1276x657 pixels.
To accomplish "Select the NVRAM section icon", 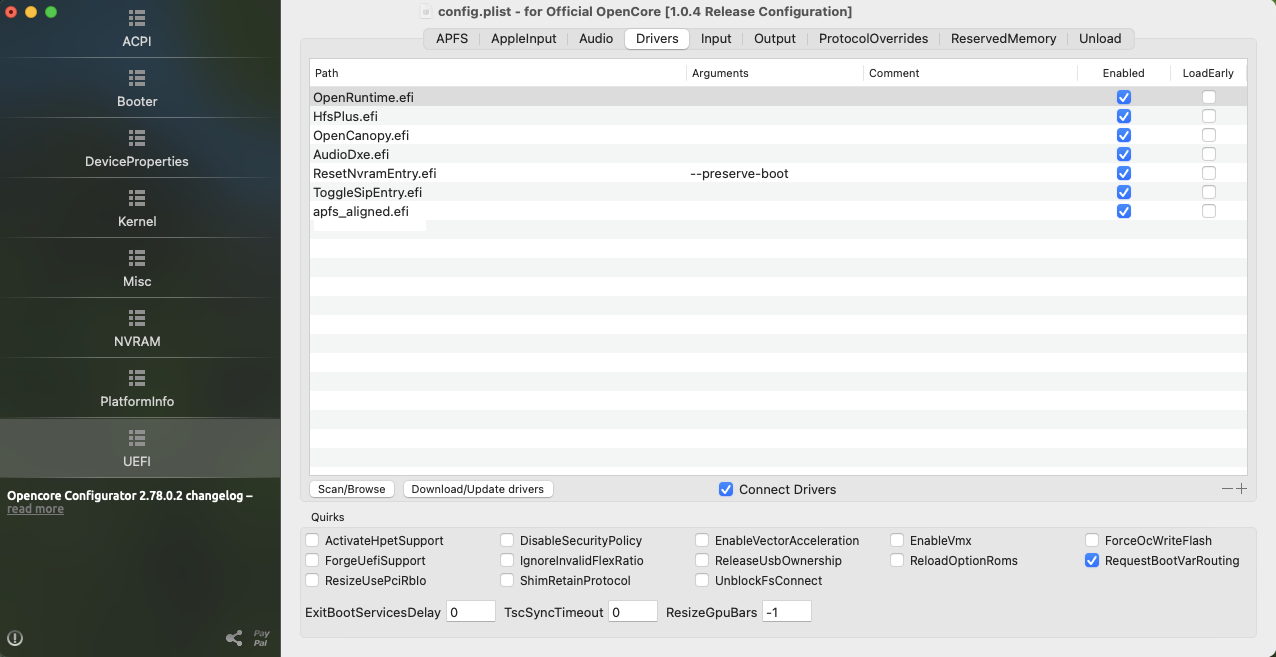I will pos(137,318).
